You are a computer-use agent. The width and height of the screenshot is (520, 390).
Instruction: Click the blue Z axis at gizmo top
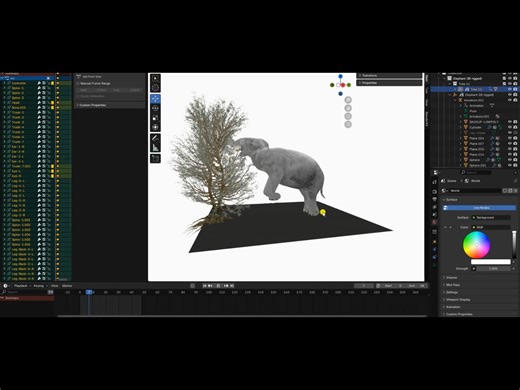coord(340,76)
